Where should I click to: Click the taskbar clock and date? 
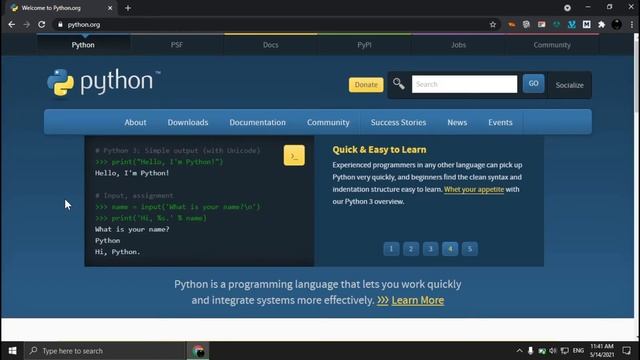click(x=602, y=351)
